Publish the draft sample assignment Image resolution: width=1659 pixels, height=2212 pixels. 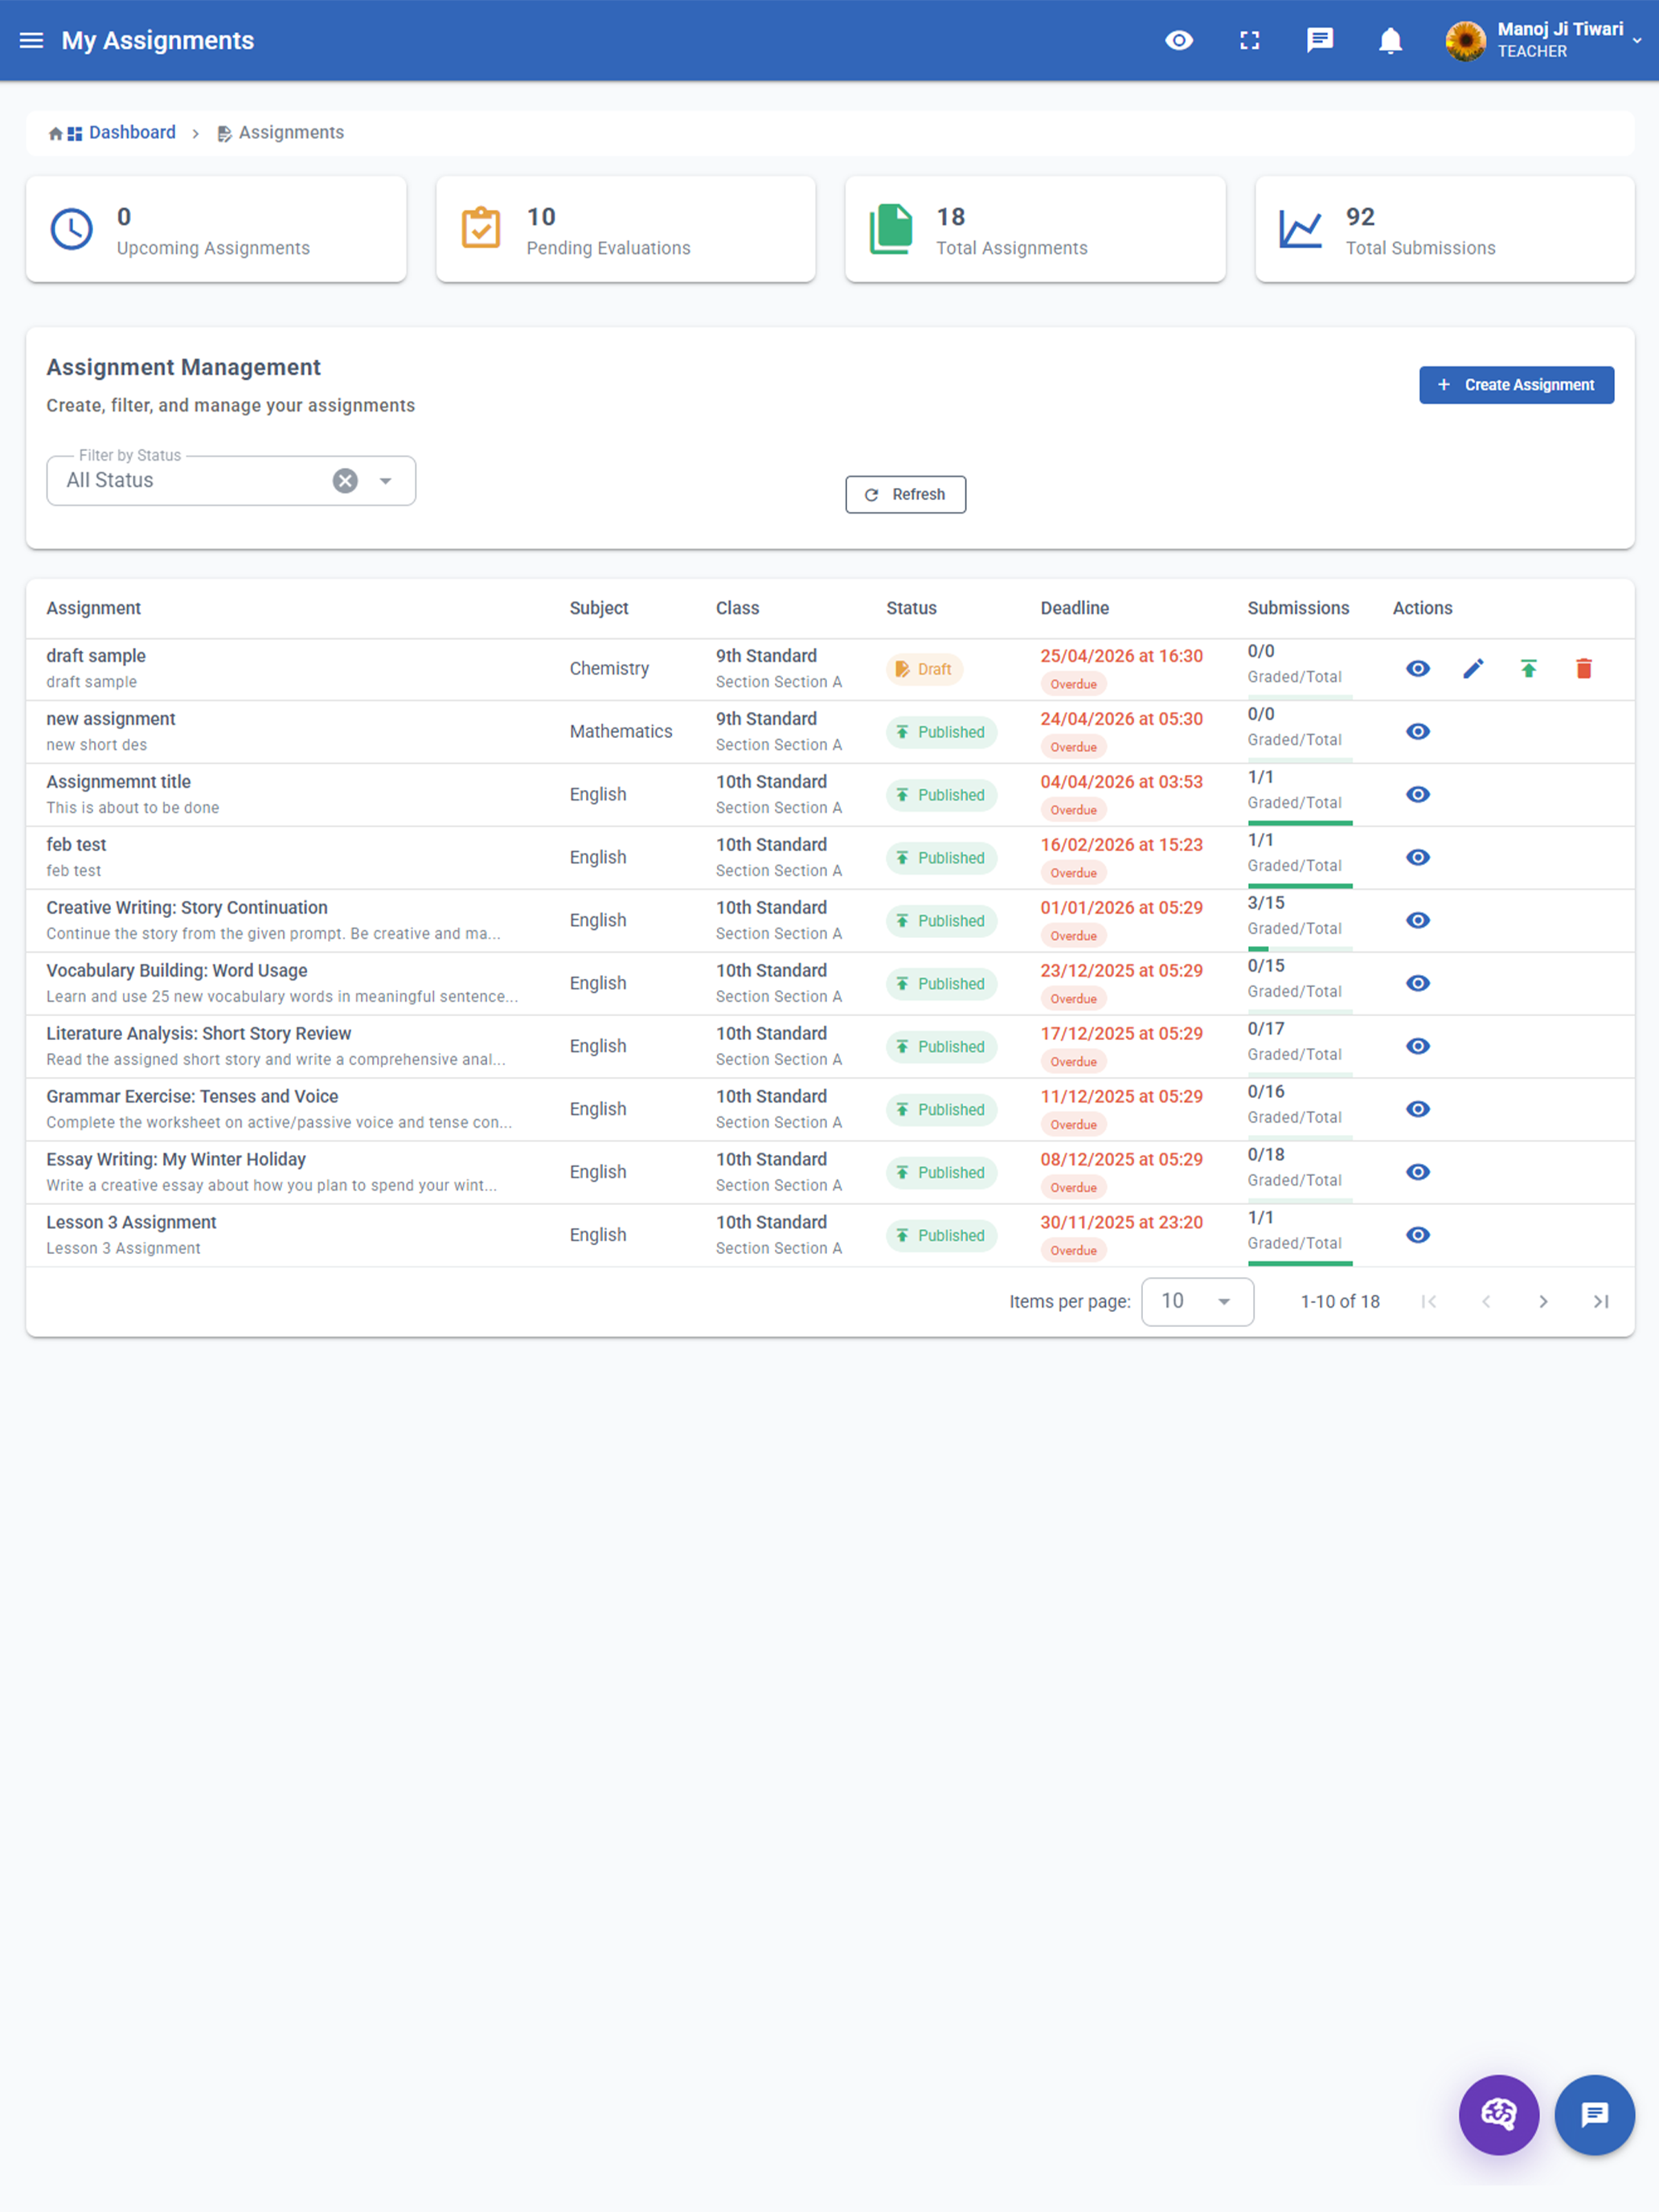[x=1528, y=669]
